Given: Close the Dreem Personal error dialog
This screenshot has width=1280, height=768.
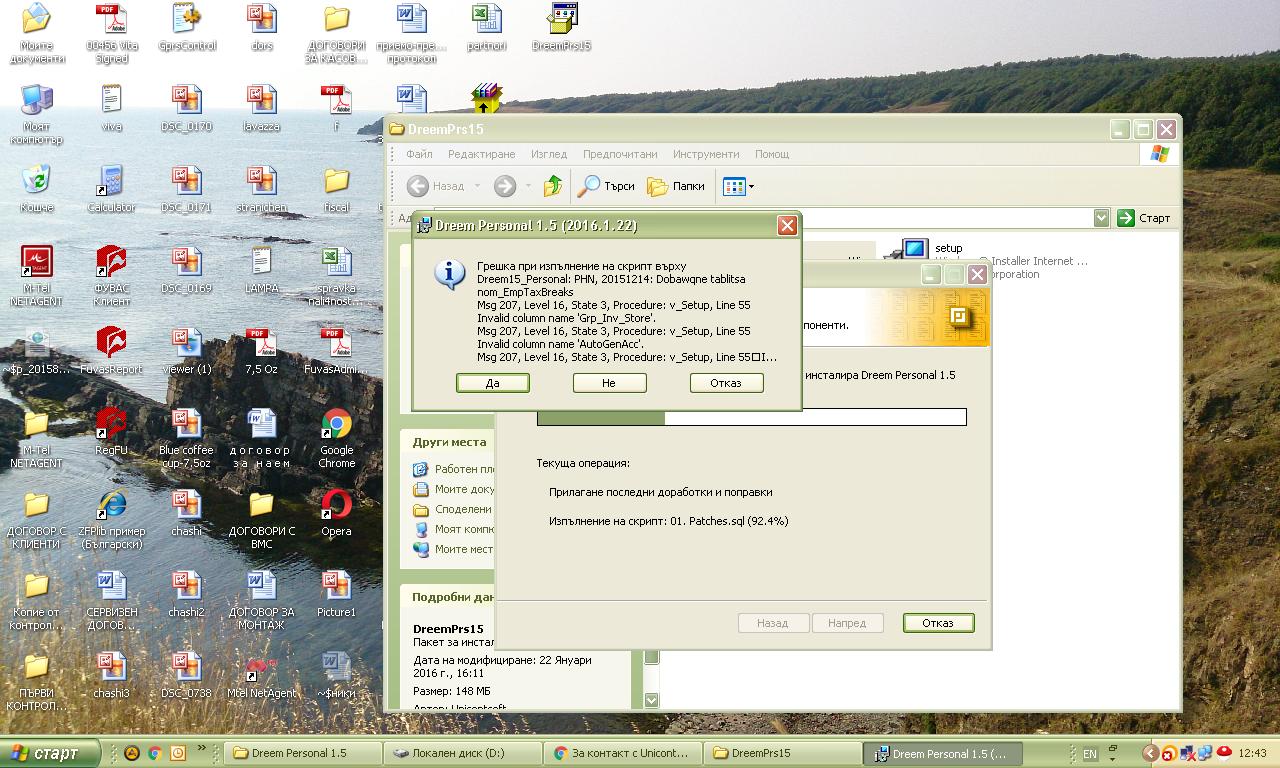Looking at the screenshot, I should click(x=787, y=226).
